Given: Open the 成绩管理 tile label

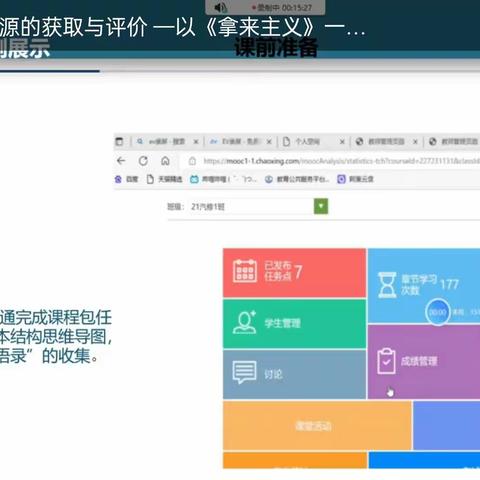Looking at the screenshot, I should (x=419, y=361).
